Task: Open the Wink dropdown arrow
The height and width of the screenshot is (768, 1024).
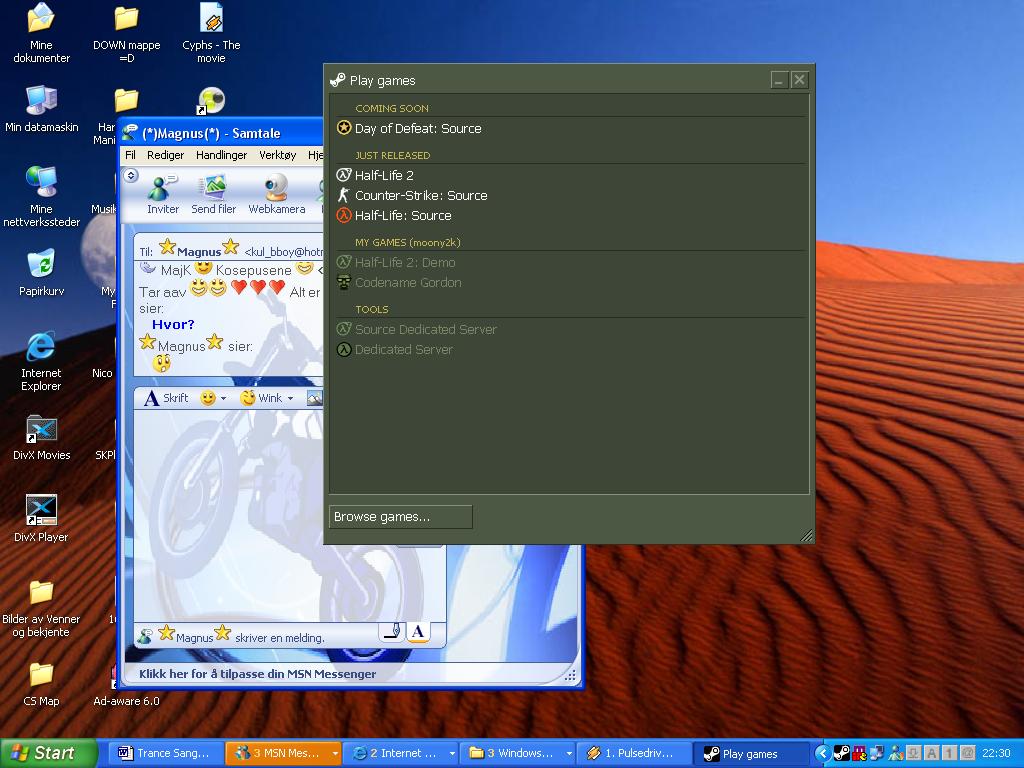Action: (x=291, y=398)
